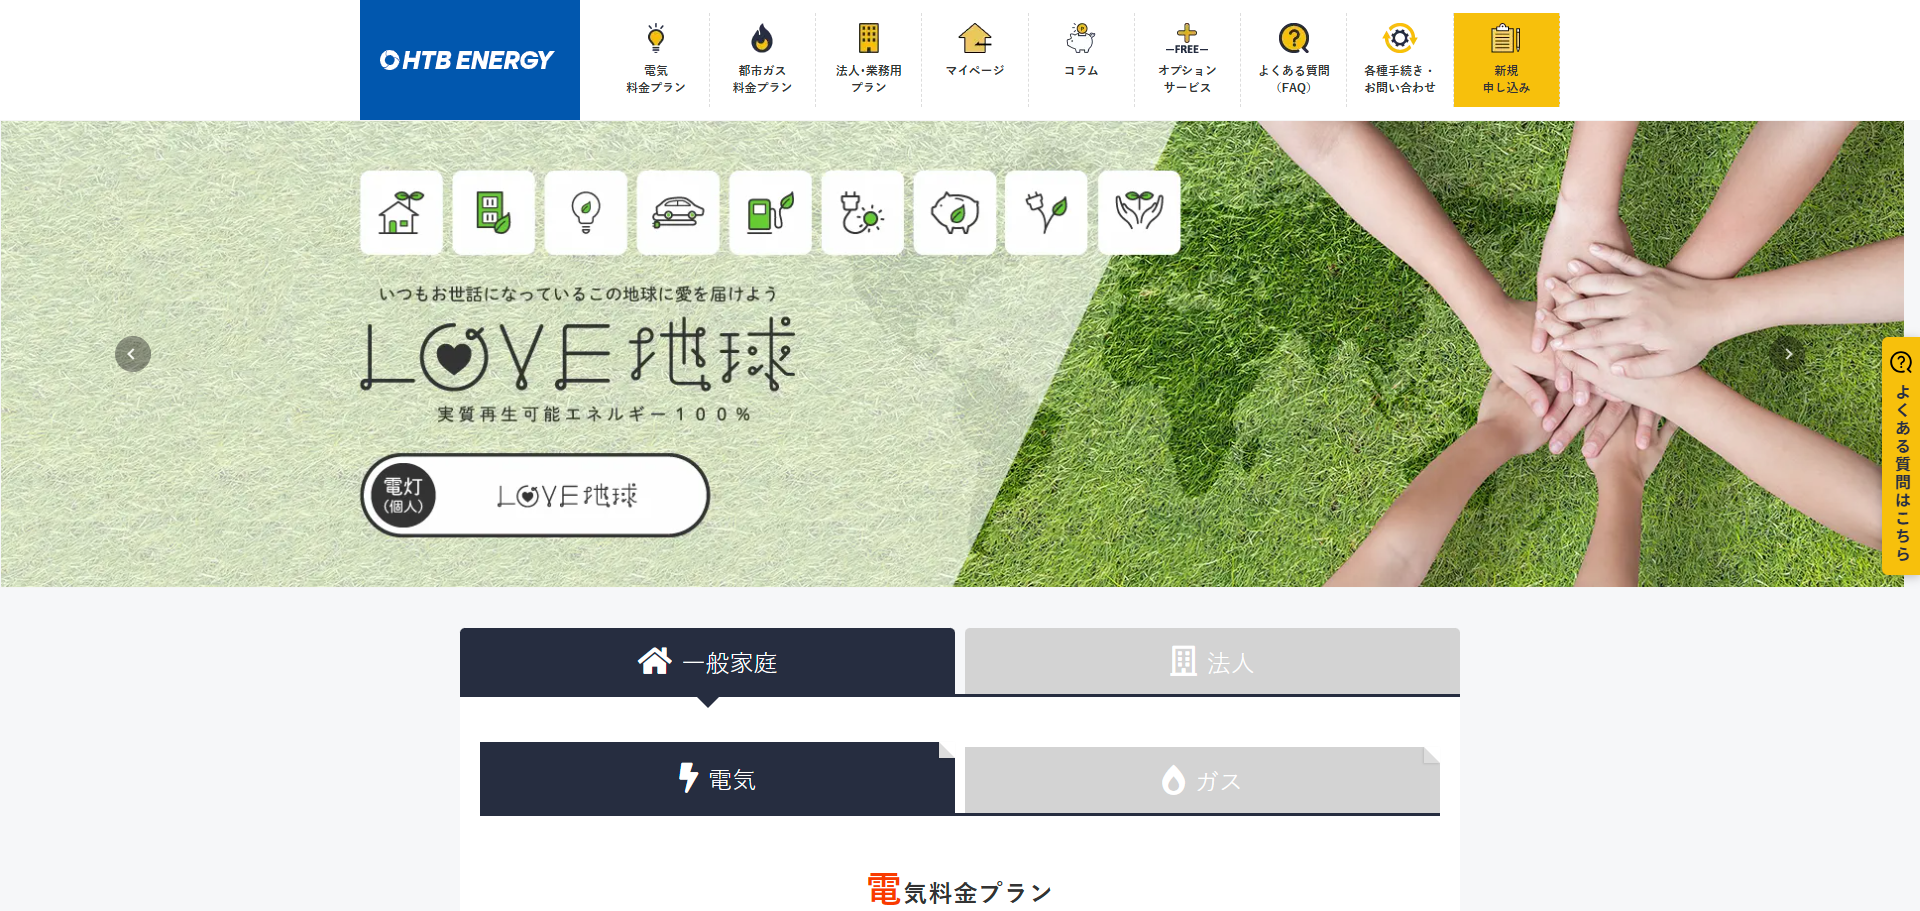Click the LOVE地球 plan button

535,495
